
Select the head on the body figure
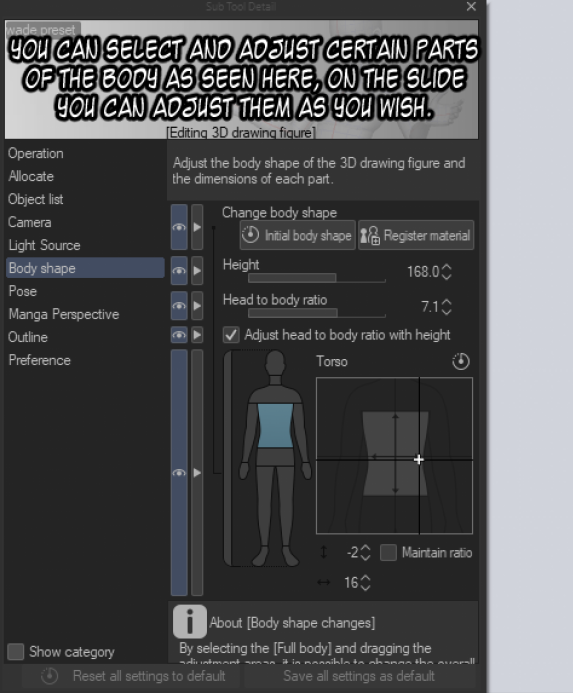(x=275, y=362)
